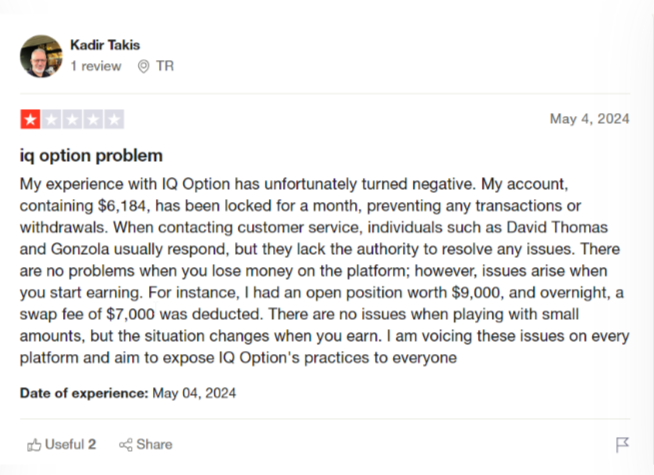Click the second grey rating star
This screenshot has height=475, width=654.
point(51,120)
